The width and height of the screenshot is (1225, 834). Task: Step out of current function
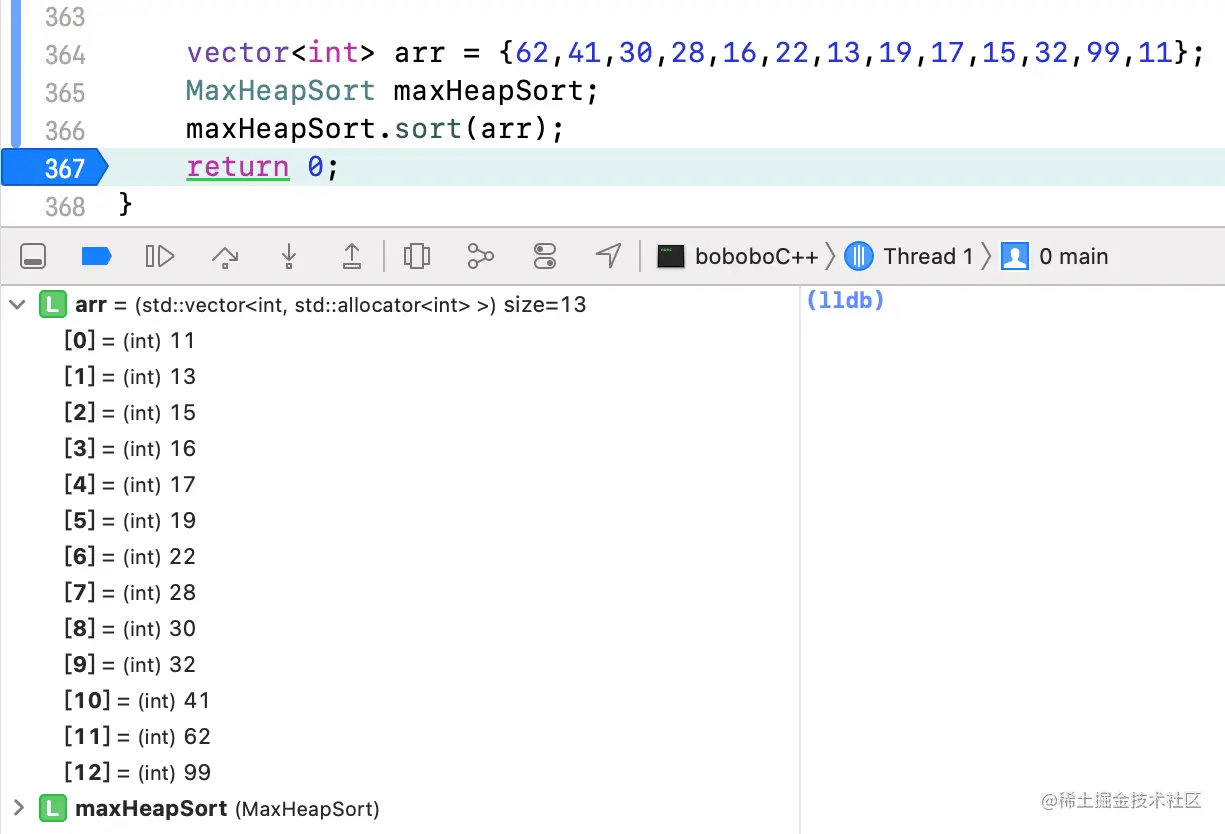[x=352, y=257]
